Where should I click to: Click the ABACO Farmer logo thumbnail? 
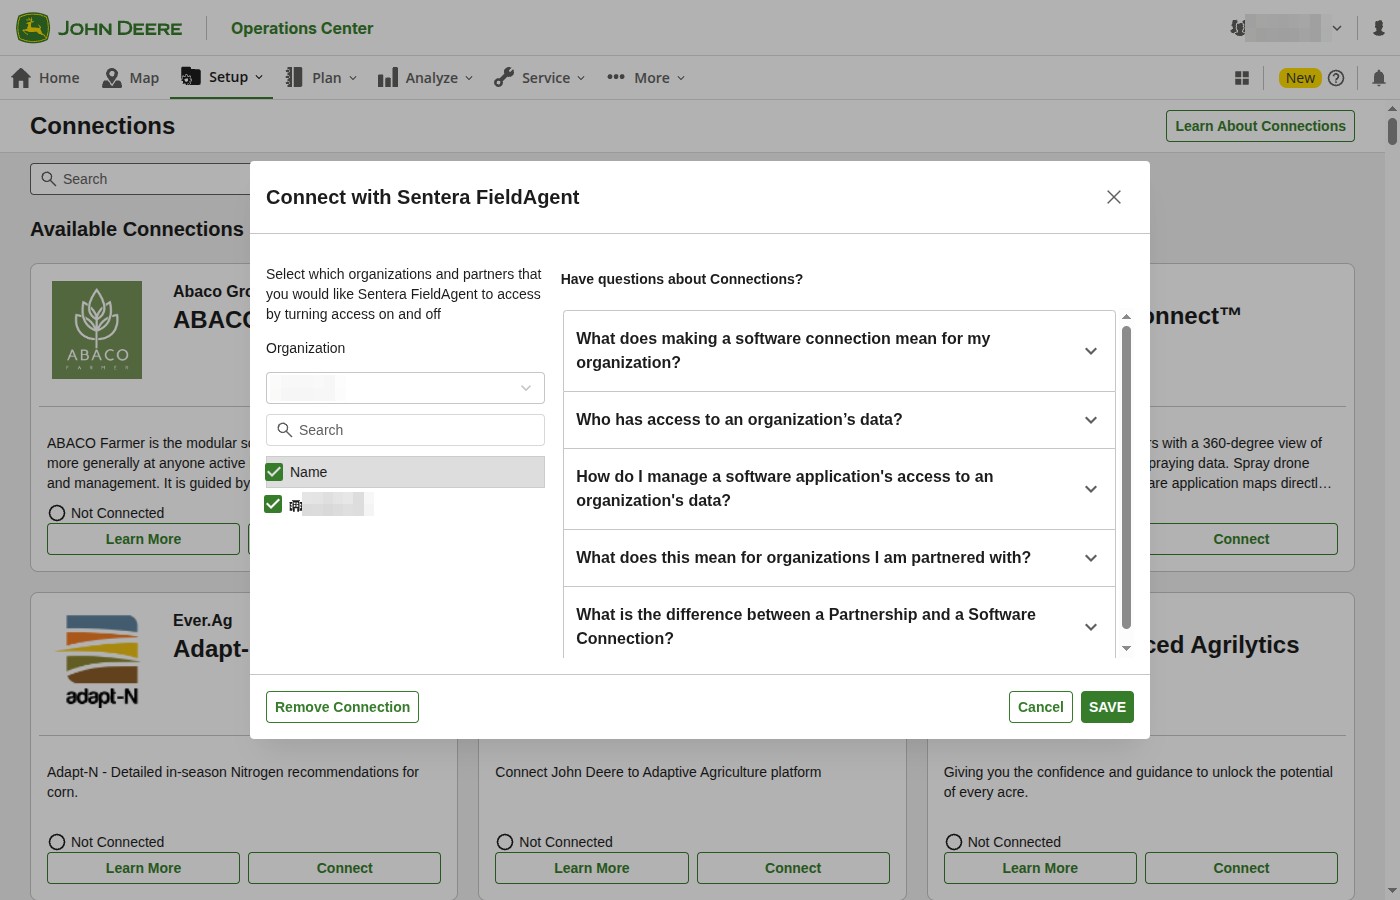point(97,330)
